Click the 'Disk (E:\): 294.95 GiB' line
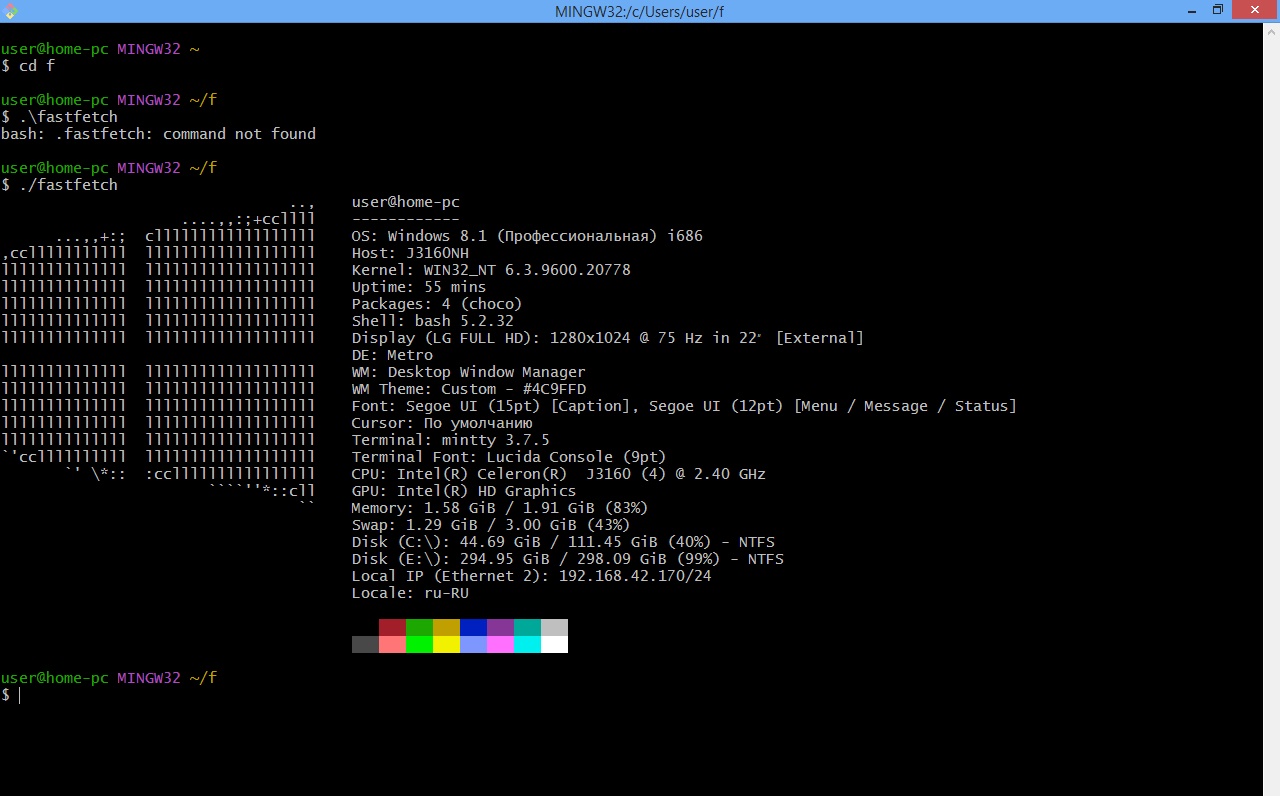 pos(568,559)
